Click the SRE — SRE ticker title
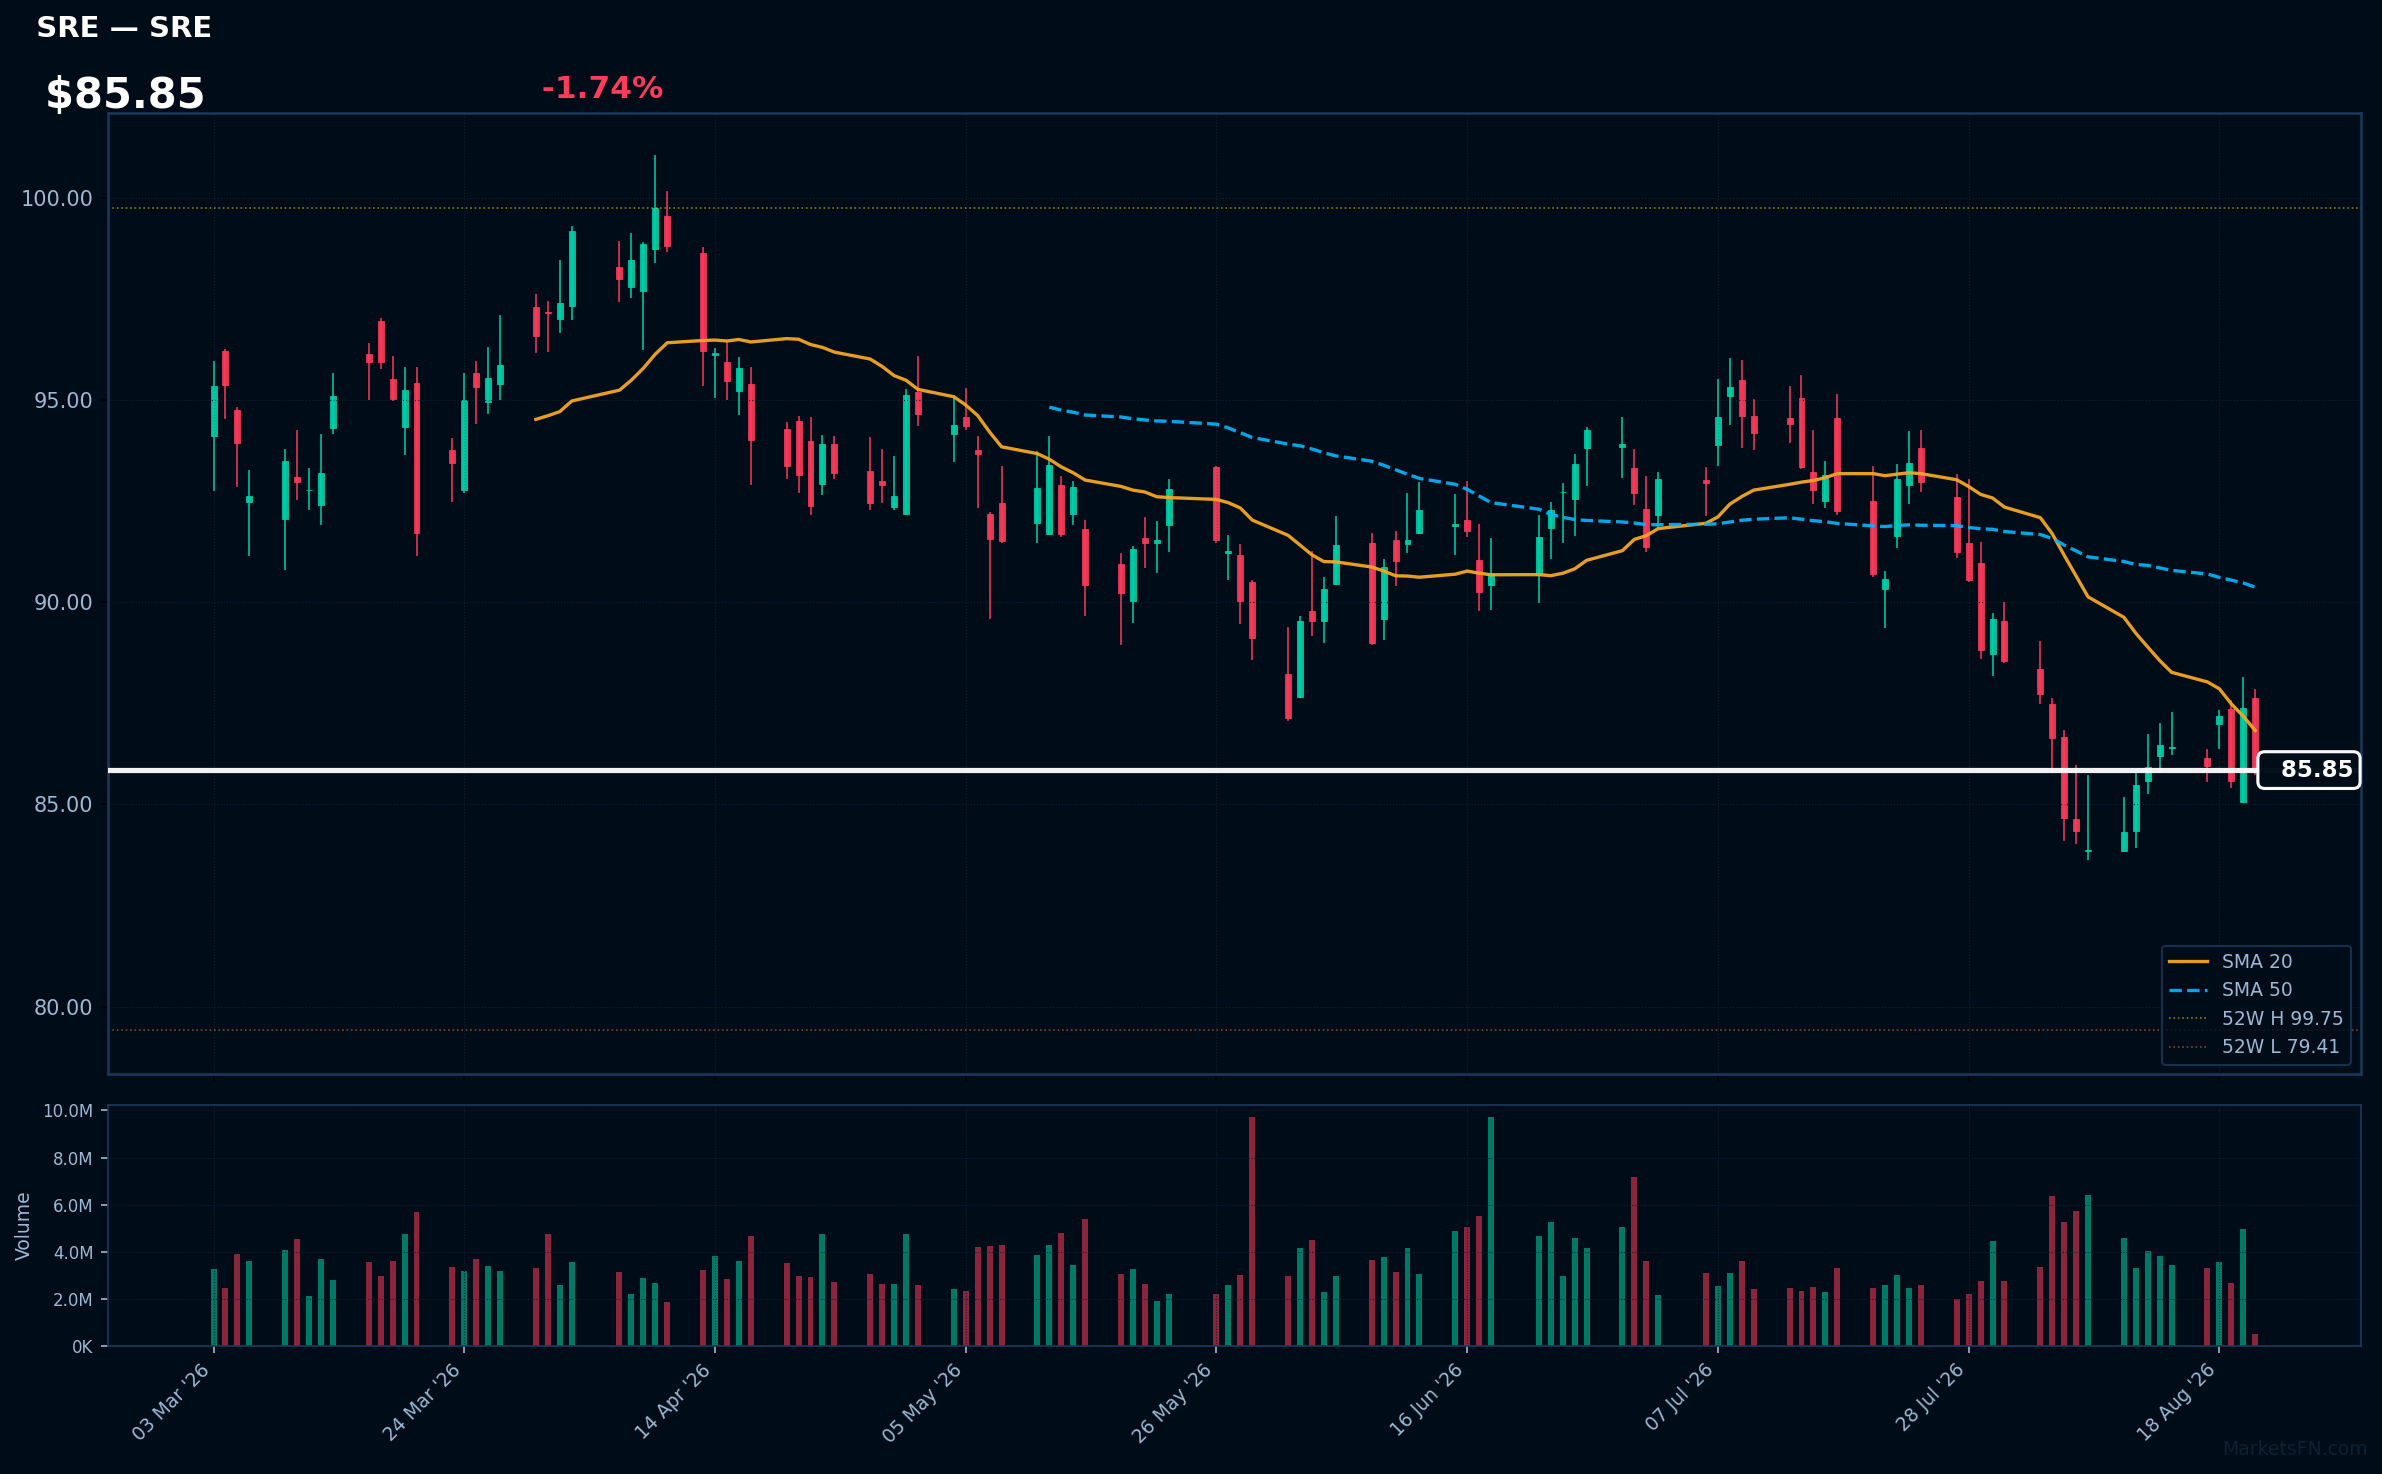 [x=124, y=28]
